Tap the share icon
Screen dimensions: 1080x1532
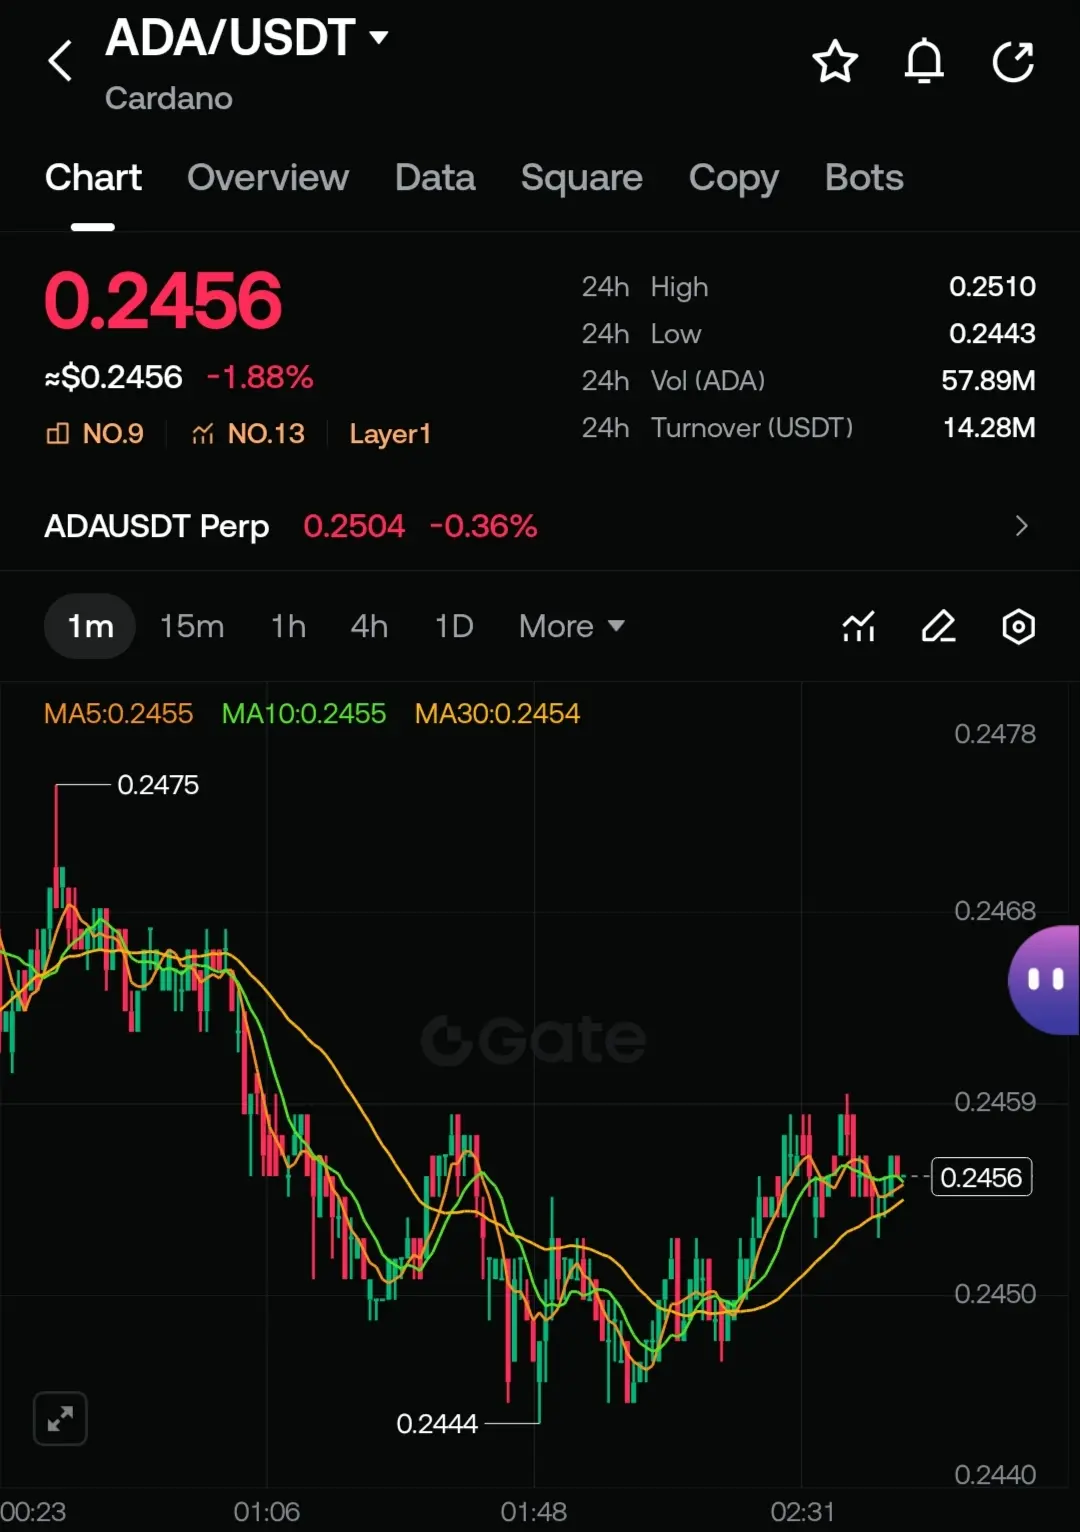pos(1013,62)
